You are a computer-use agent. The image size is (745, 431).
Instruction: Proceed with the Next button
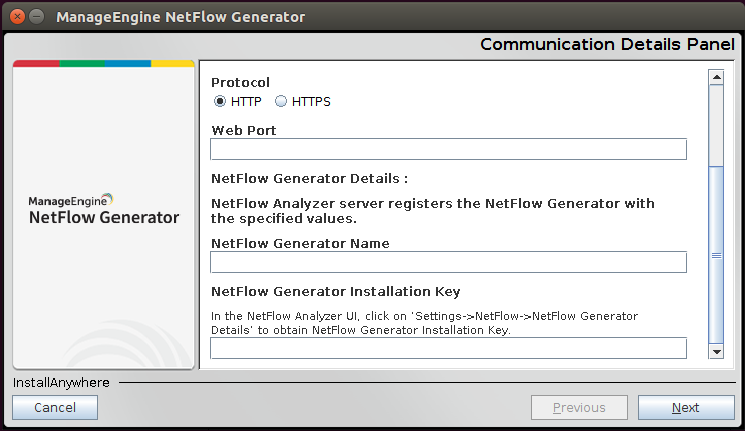(x=685, y=407)
